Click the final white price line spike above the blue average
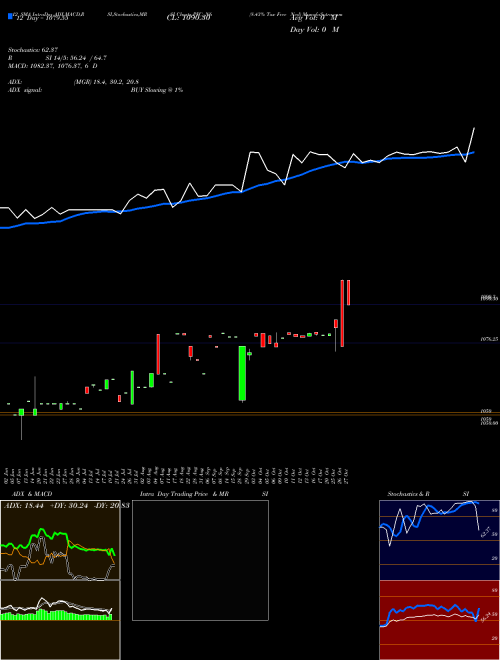This screenshot has width=500, height=660. 471,143
